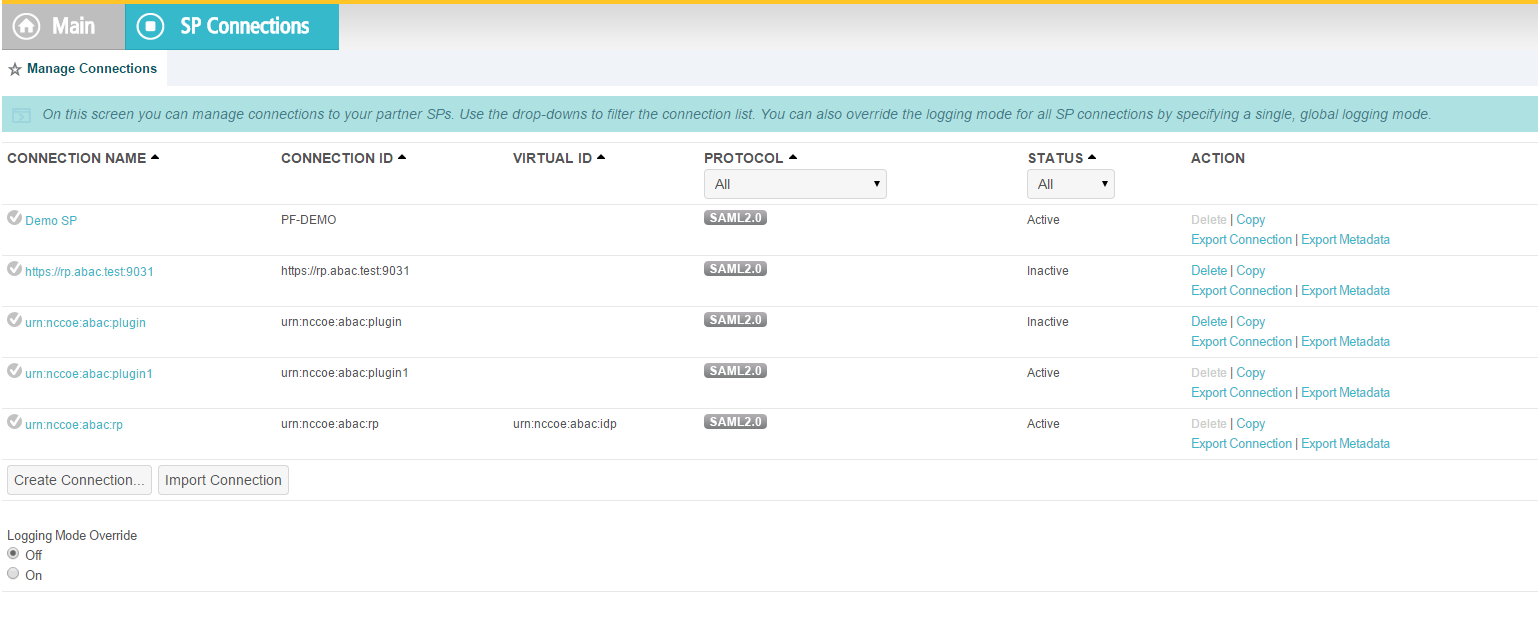1540x629 pixels.
Task: Switch to the Main tab
Action: tap(63, 26)
